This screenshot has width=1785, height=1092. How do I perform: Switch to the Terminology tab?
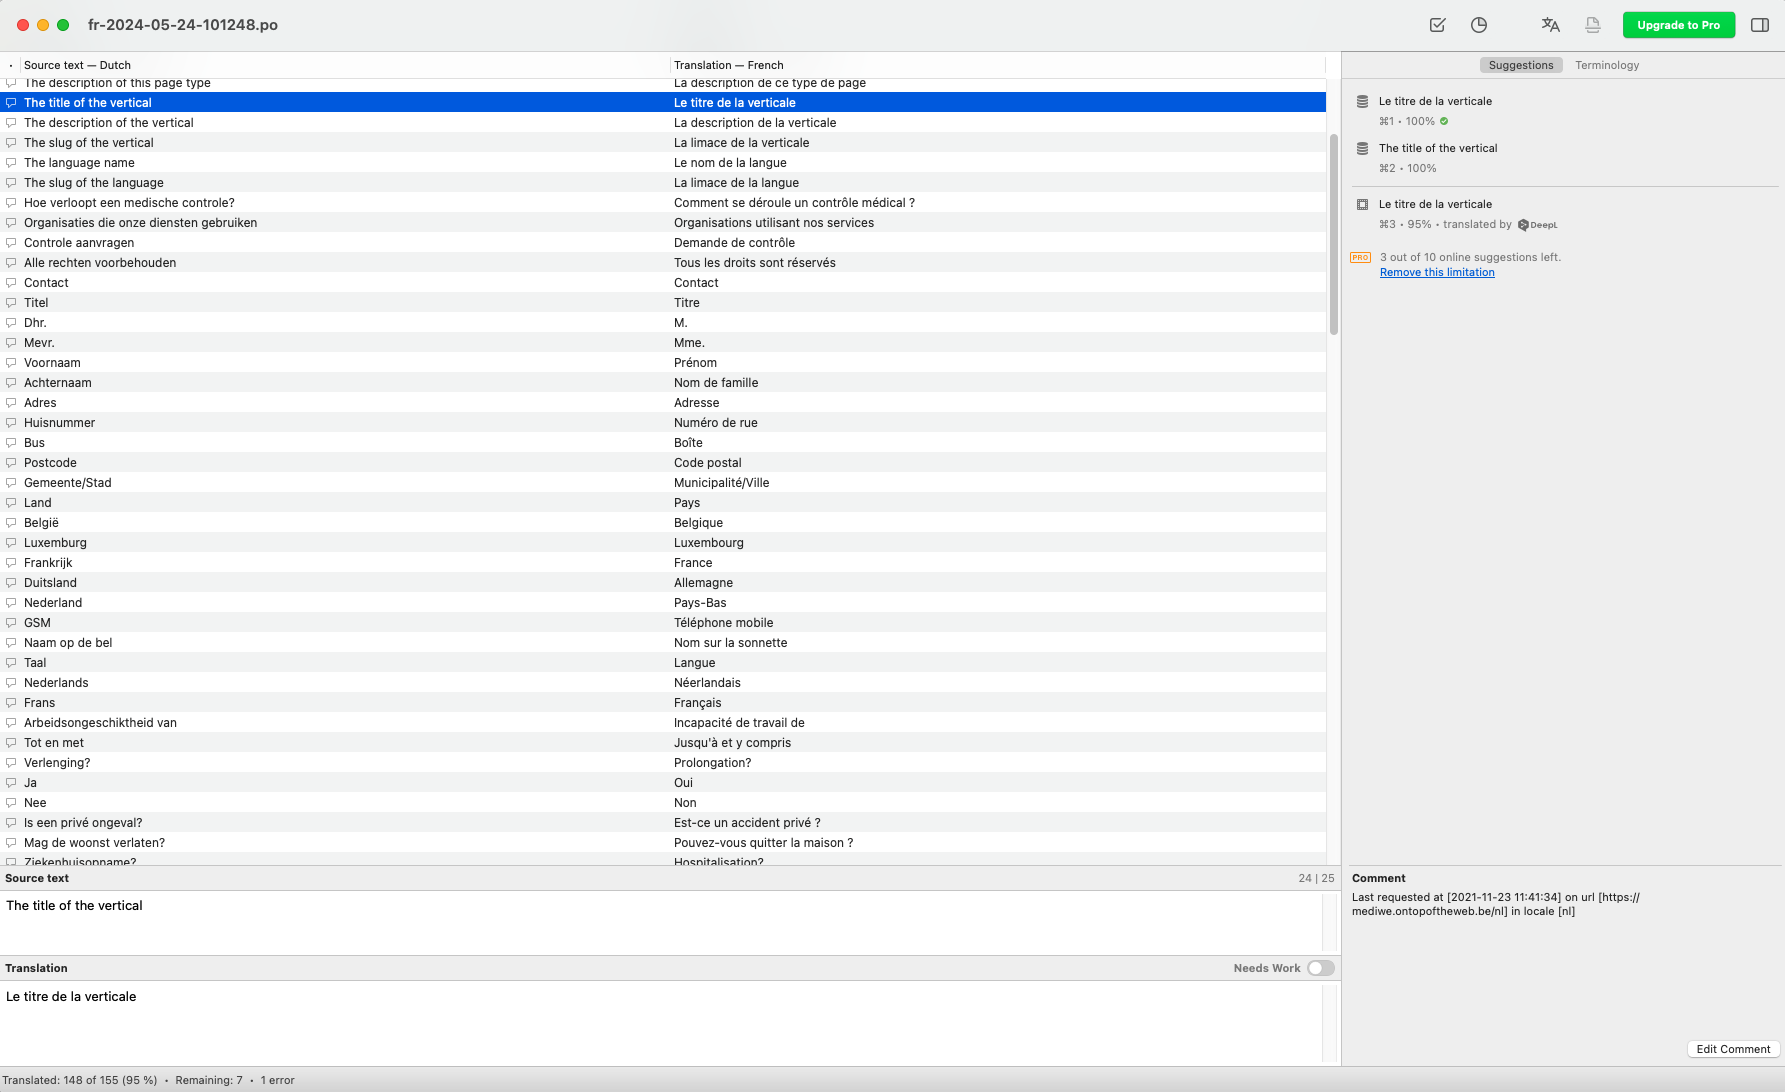pyautogui.click(x=1607, y=65)
